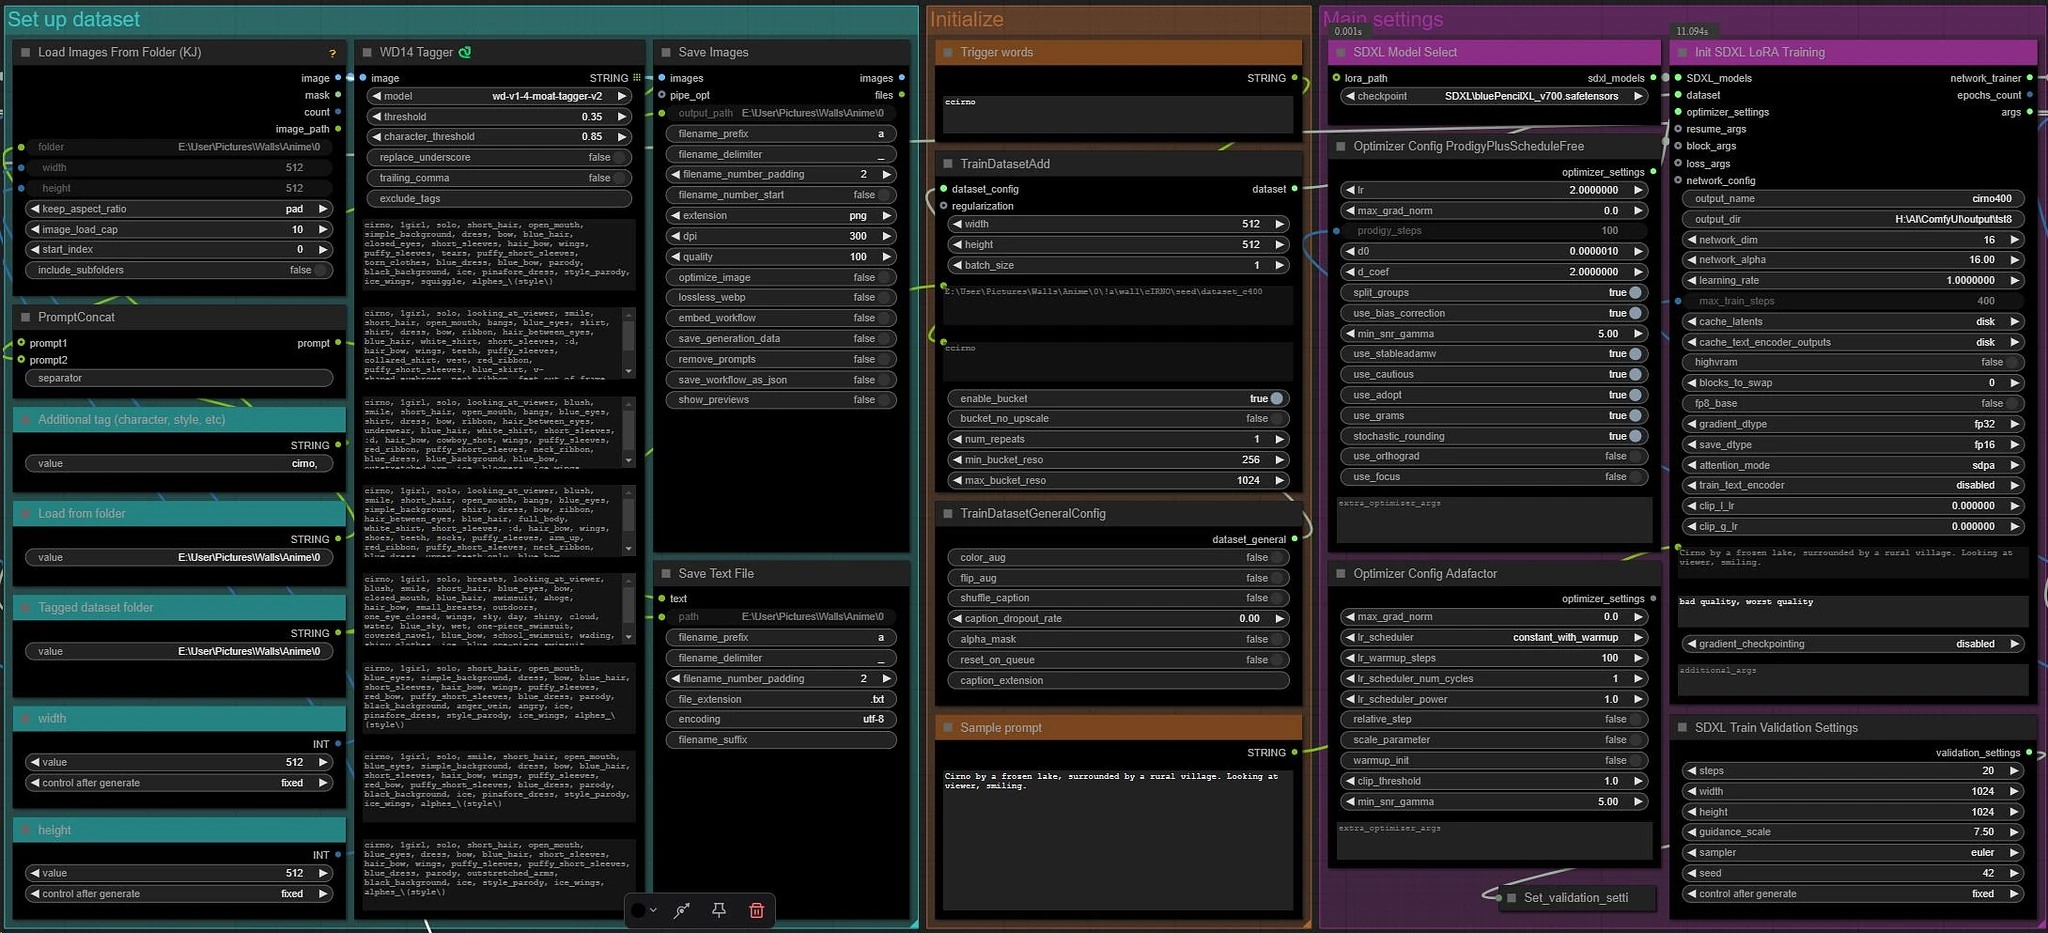Delete the node with the red trash icon
The width and height of the screenshot is (2048, 933).
point(756,910)
